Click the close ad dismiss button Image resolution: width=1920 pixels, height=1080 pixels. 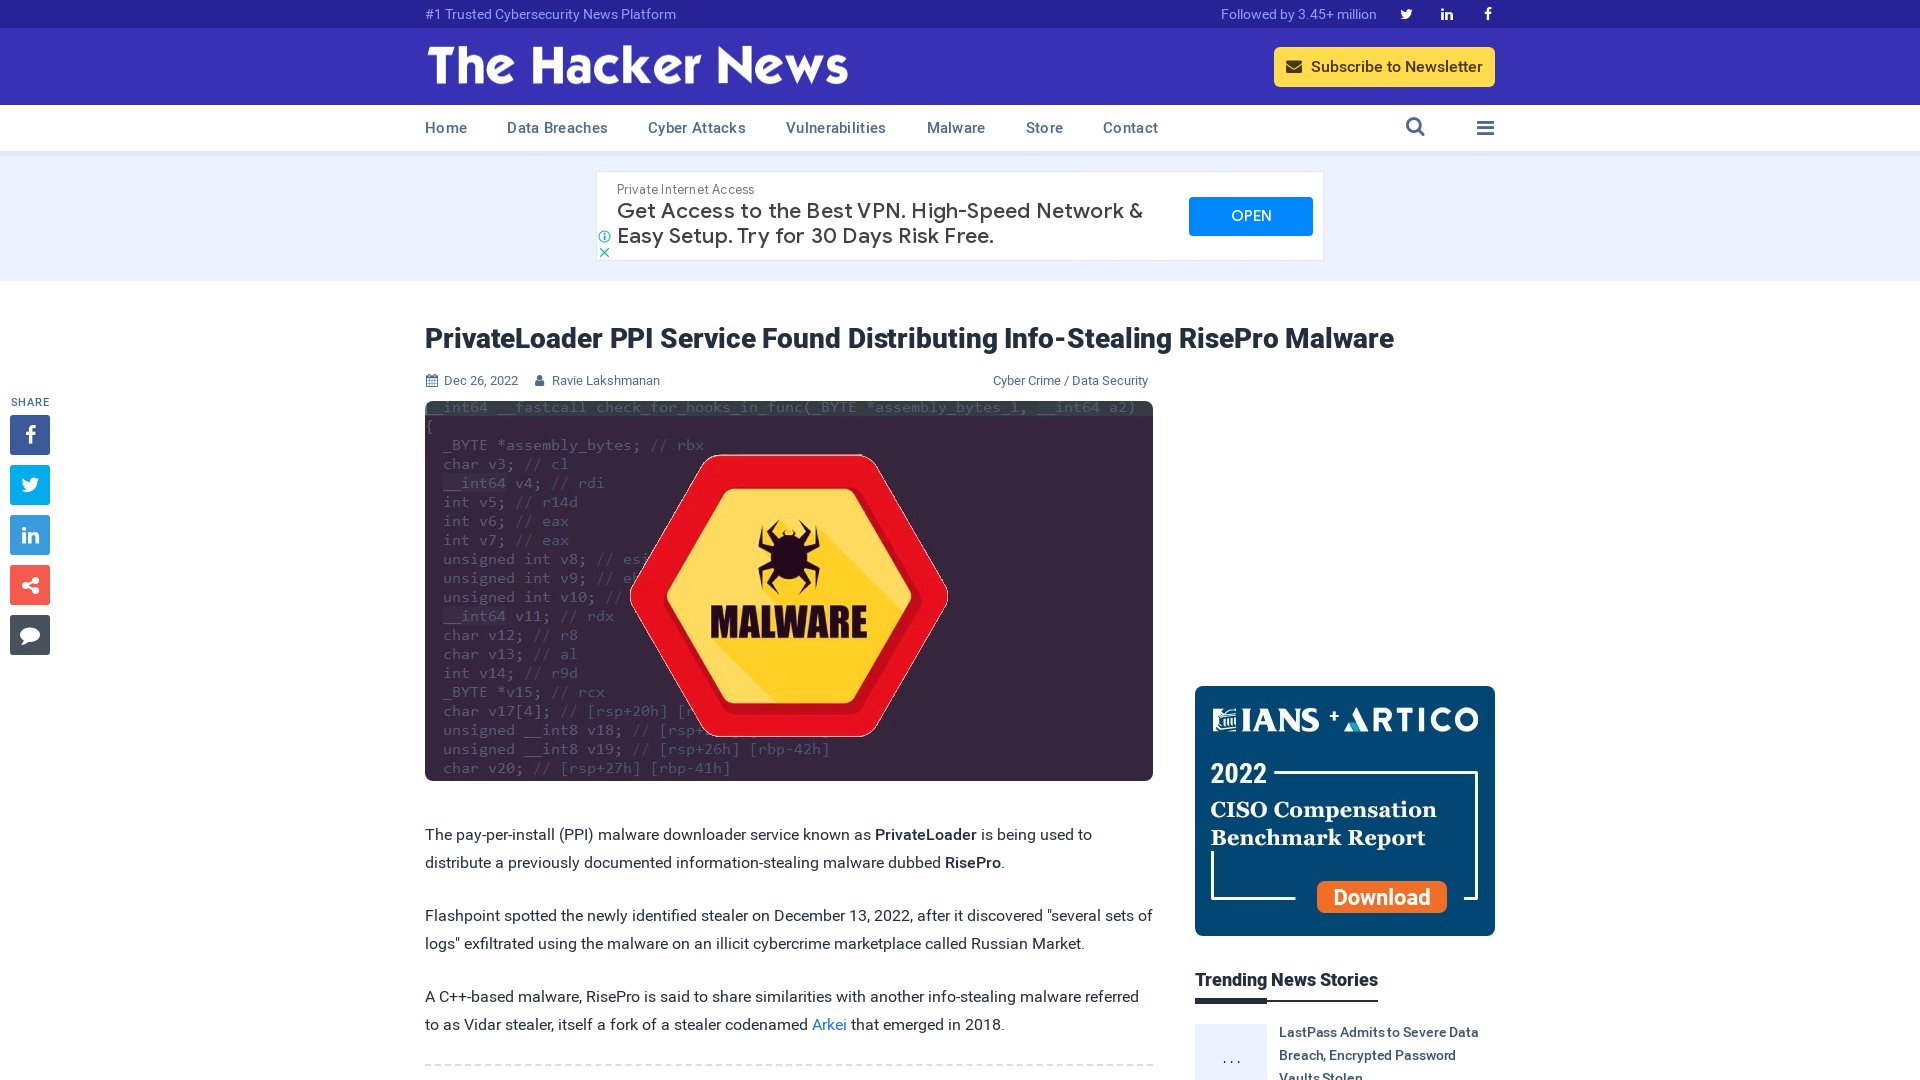(604, 251)
